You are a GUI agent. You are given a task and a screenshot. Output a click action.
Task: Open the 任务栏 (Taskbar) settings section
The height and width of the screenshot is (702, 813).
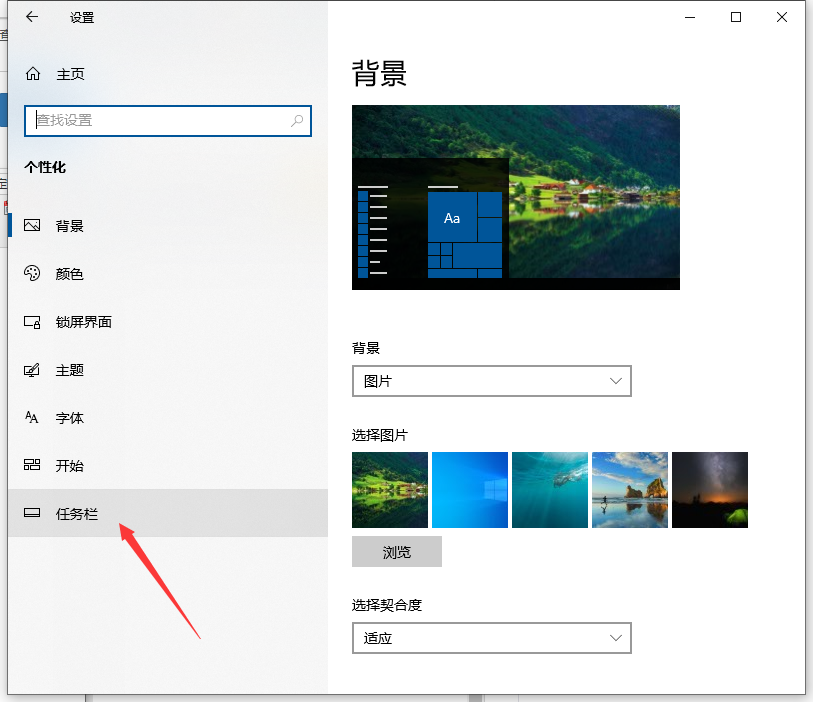coord(72,513)
